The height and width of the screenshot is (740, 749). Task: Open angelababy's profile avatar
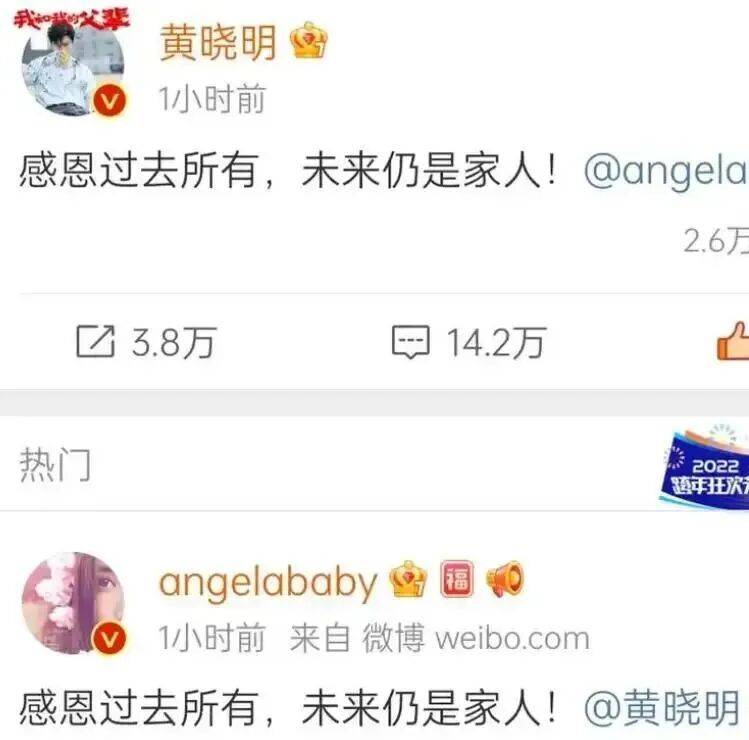[x=73, y=603]
